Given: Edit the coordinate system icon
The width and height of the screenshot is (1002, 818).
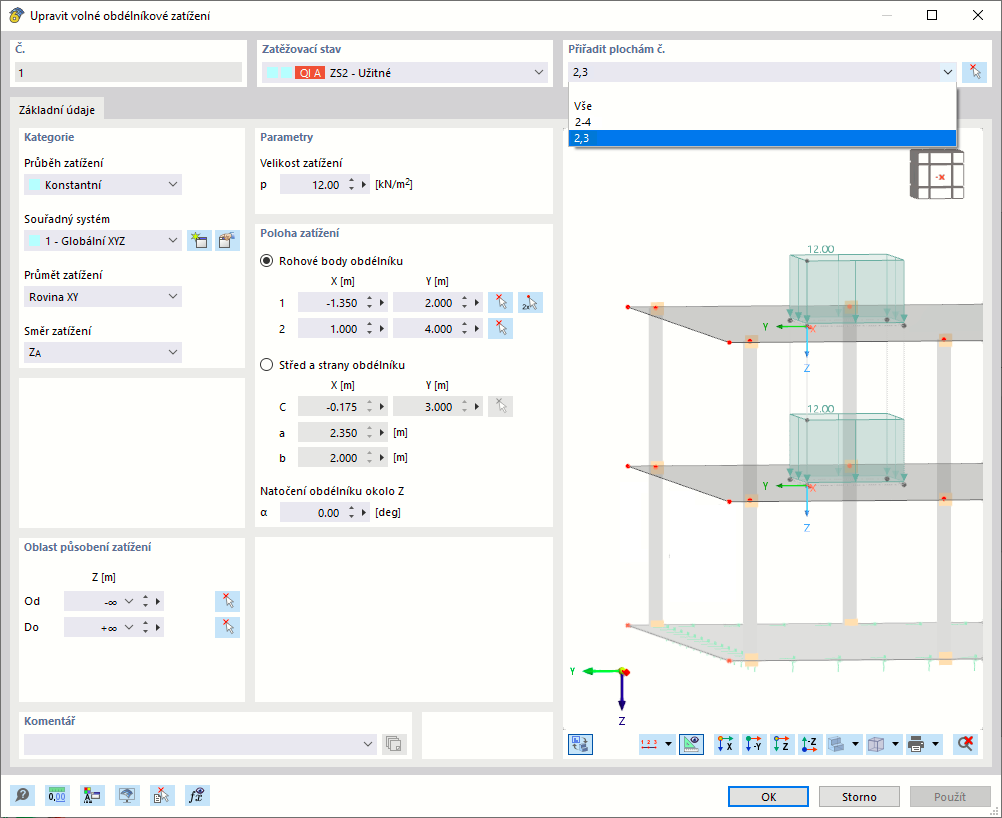Looking at the screenshot, I should tap(227, 240).
